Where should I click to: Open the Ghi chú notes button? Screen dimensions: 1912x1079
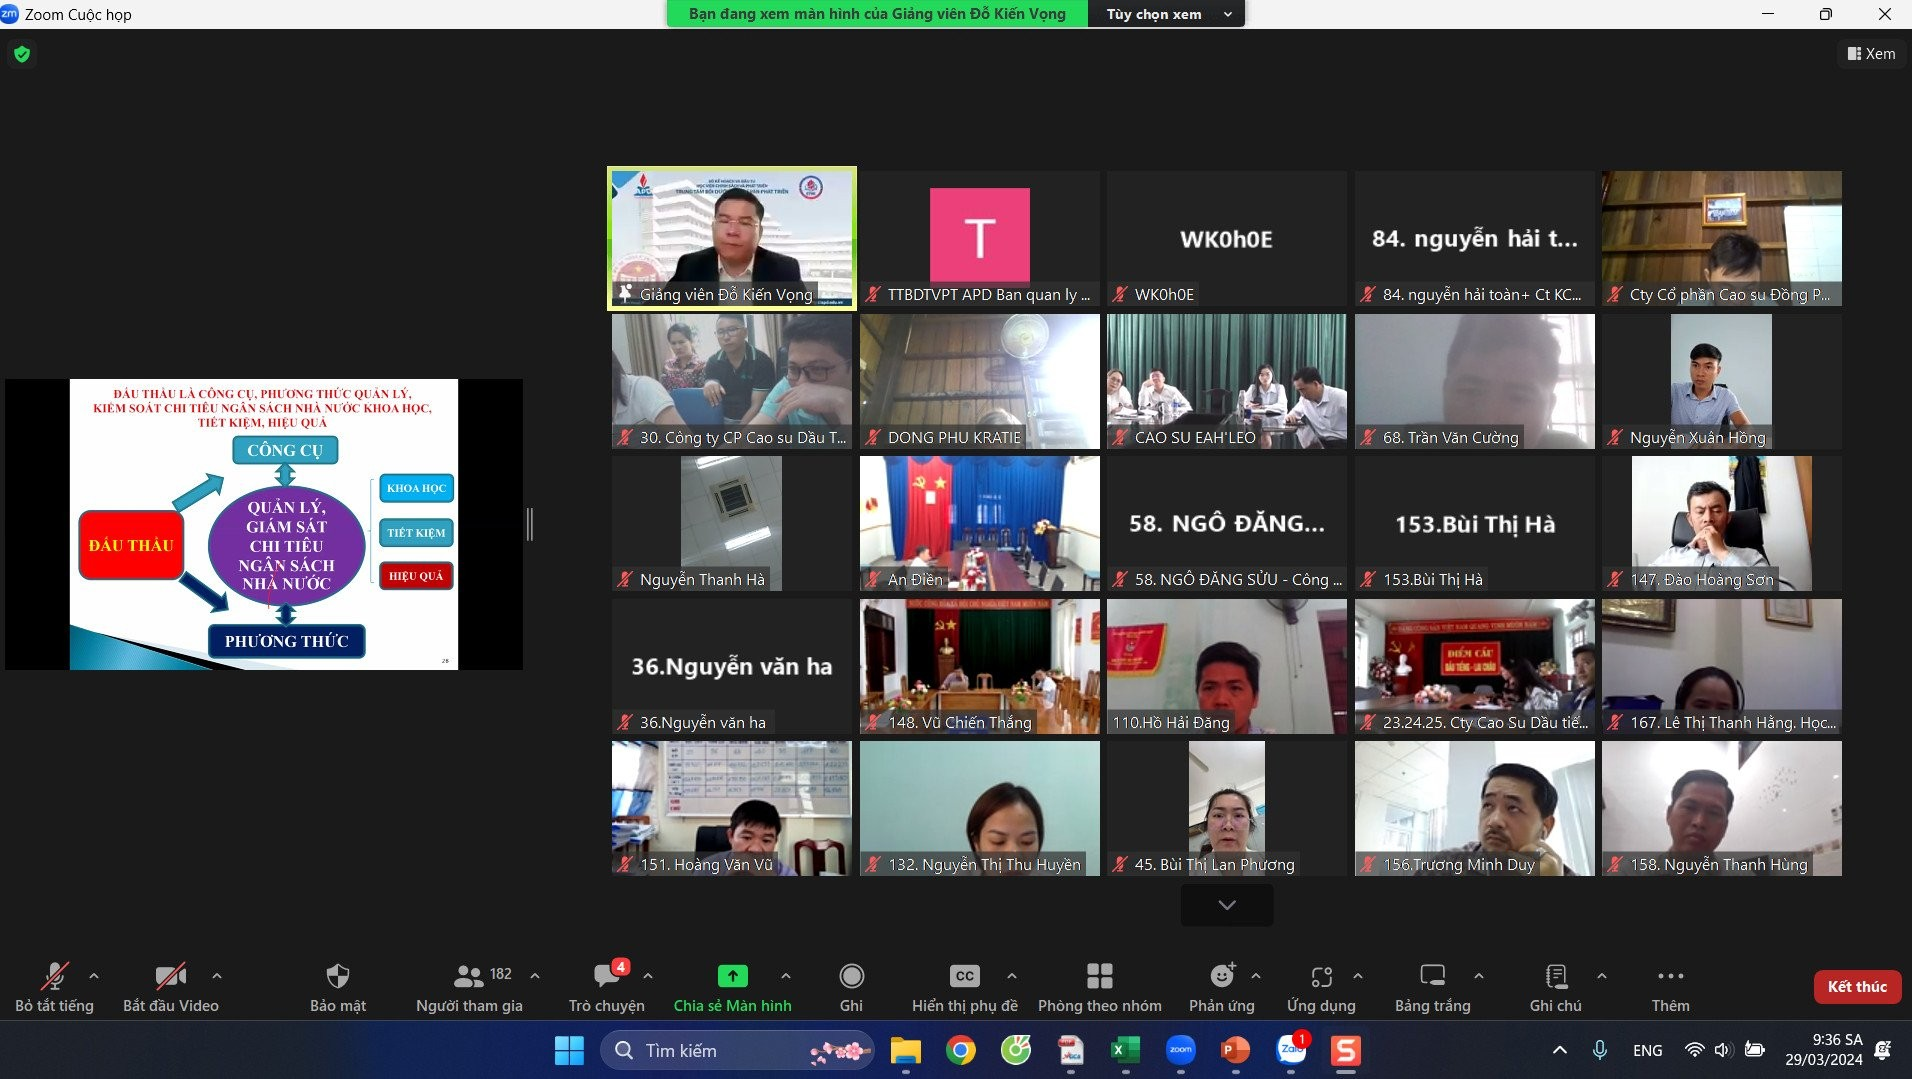[1555, 977]
